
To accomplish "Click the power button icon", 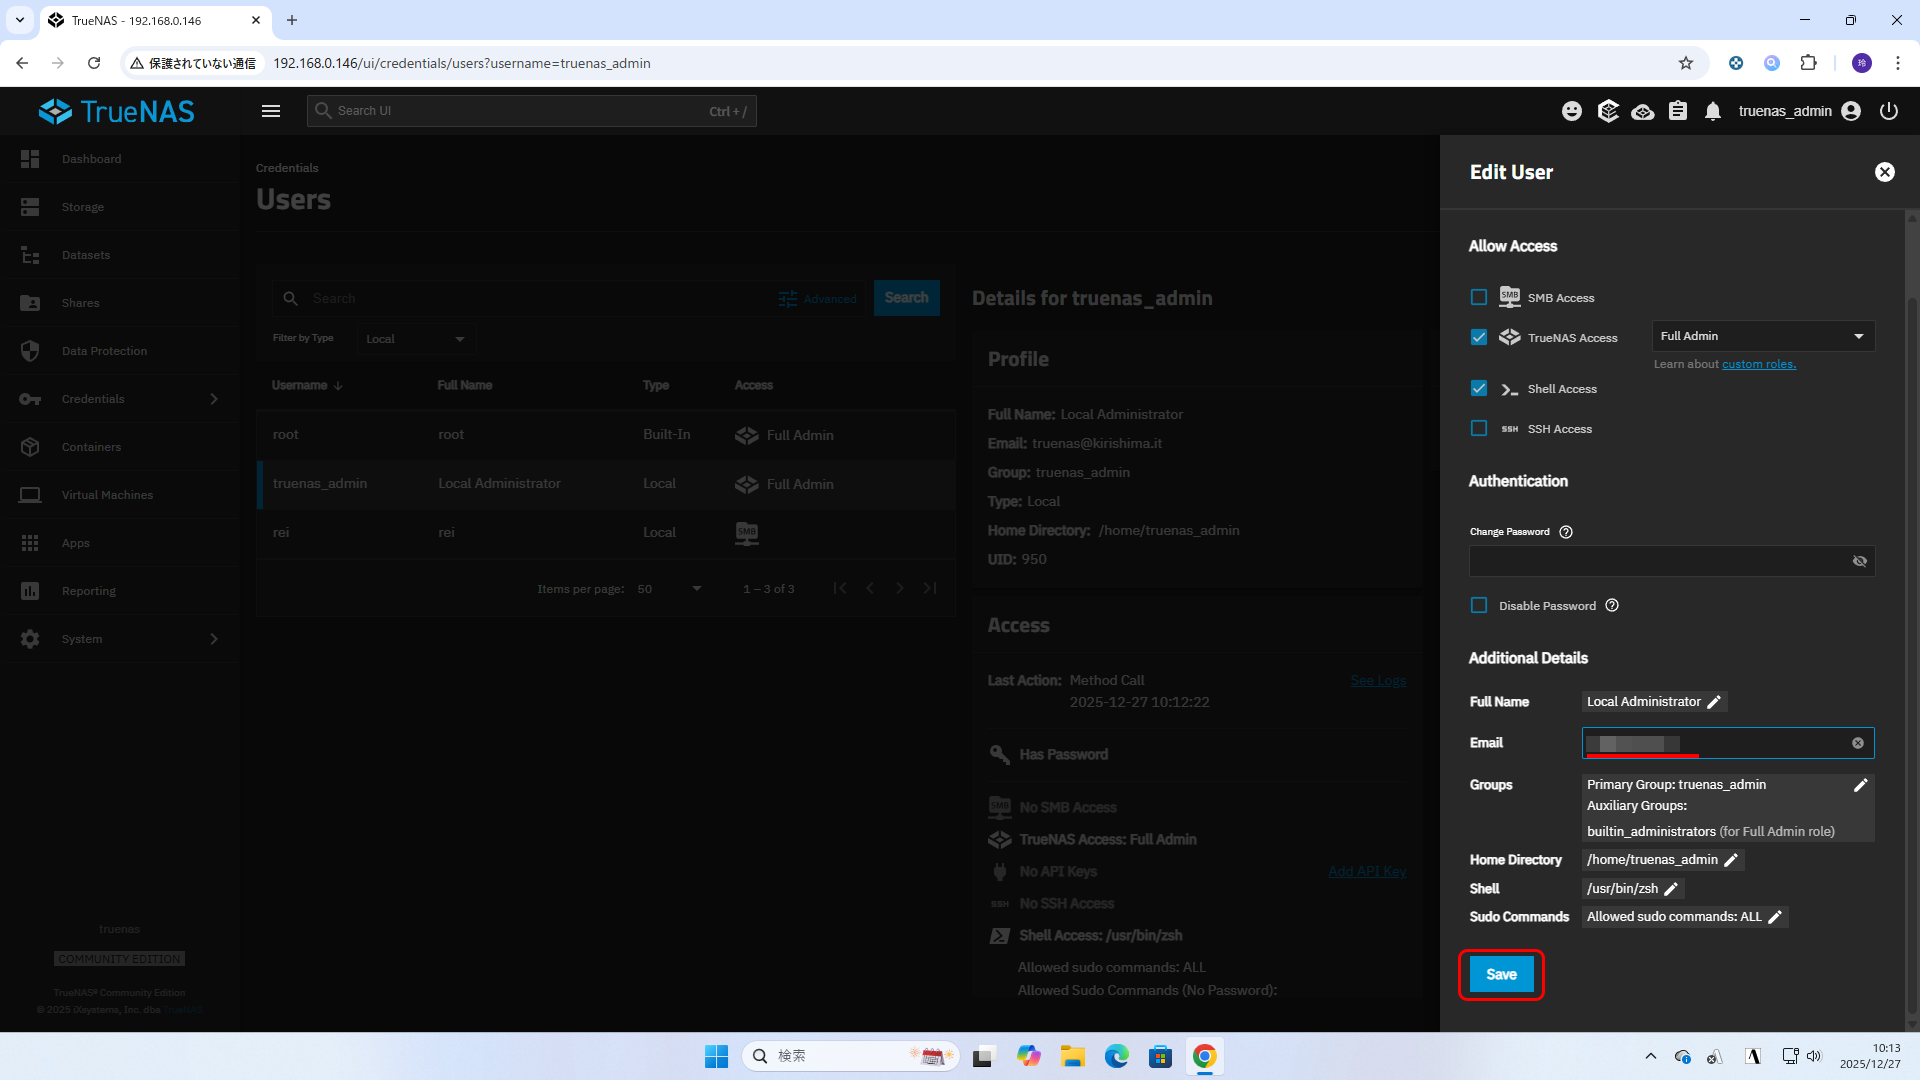I will 1889,111.
